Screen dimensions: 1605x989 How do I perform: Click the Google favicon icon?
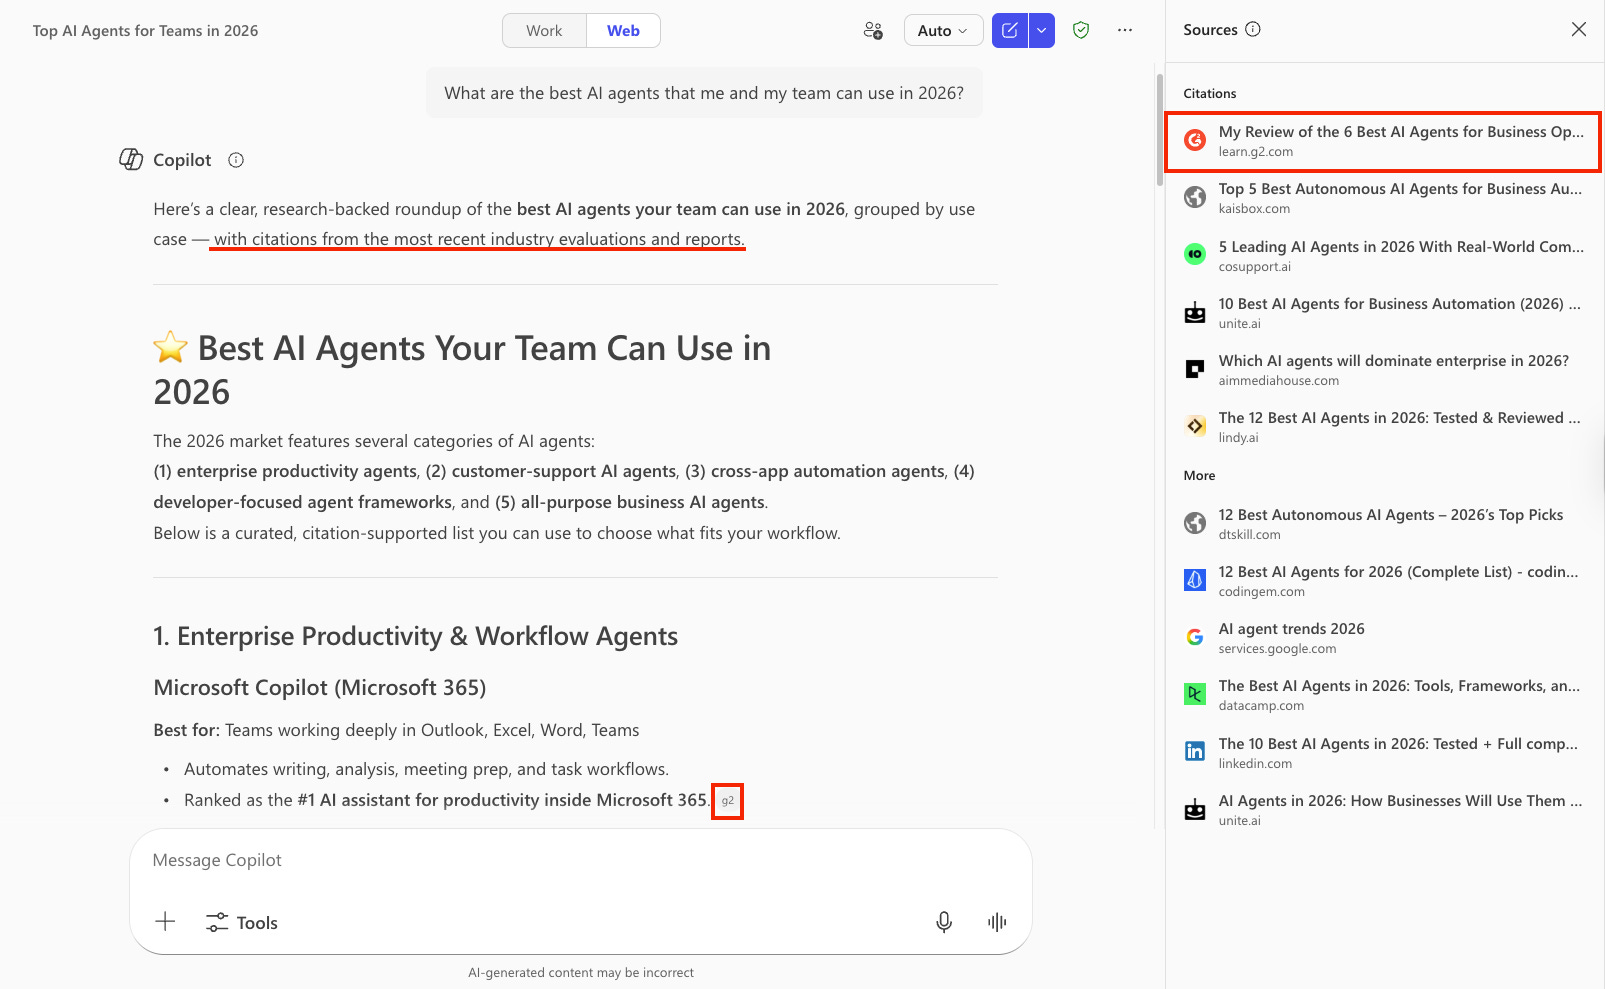[x=1195, y=638]
